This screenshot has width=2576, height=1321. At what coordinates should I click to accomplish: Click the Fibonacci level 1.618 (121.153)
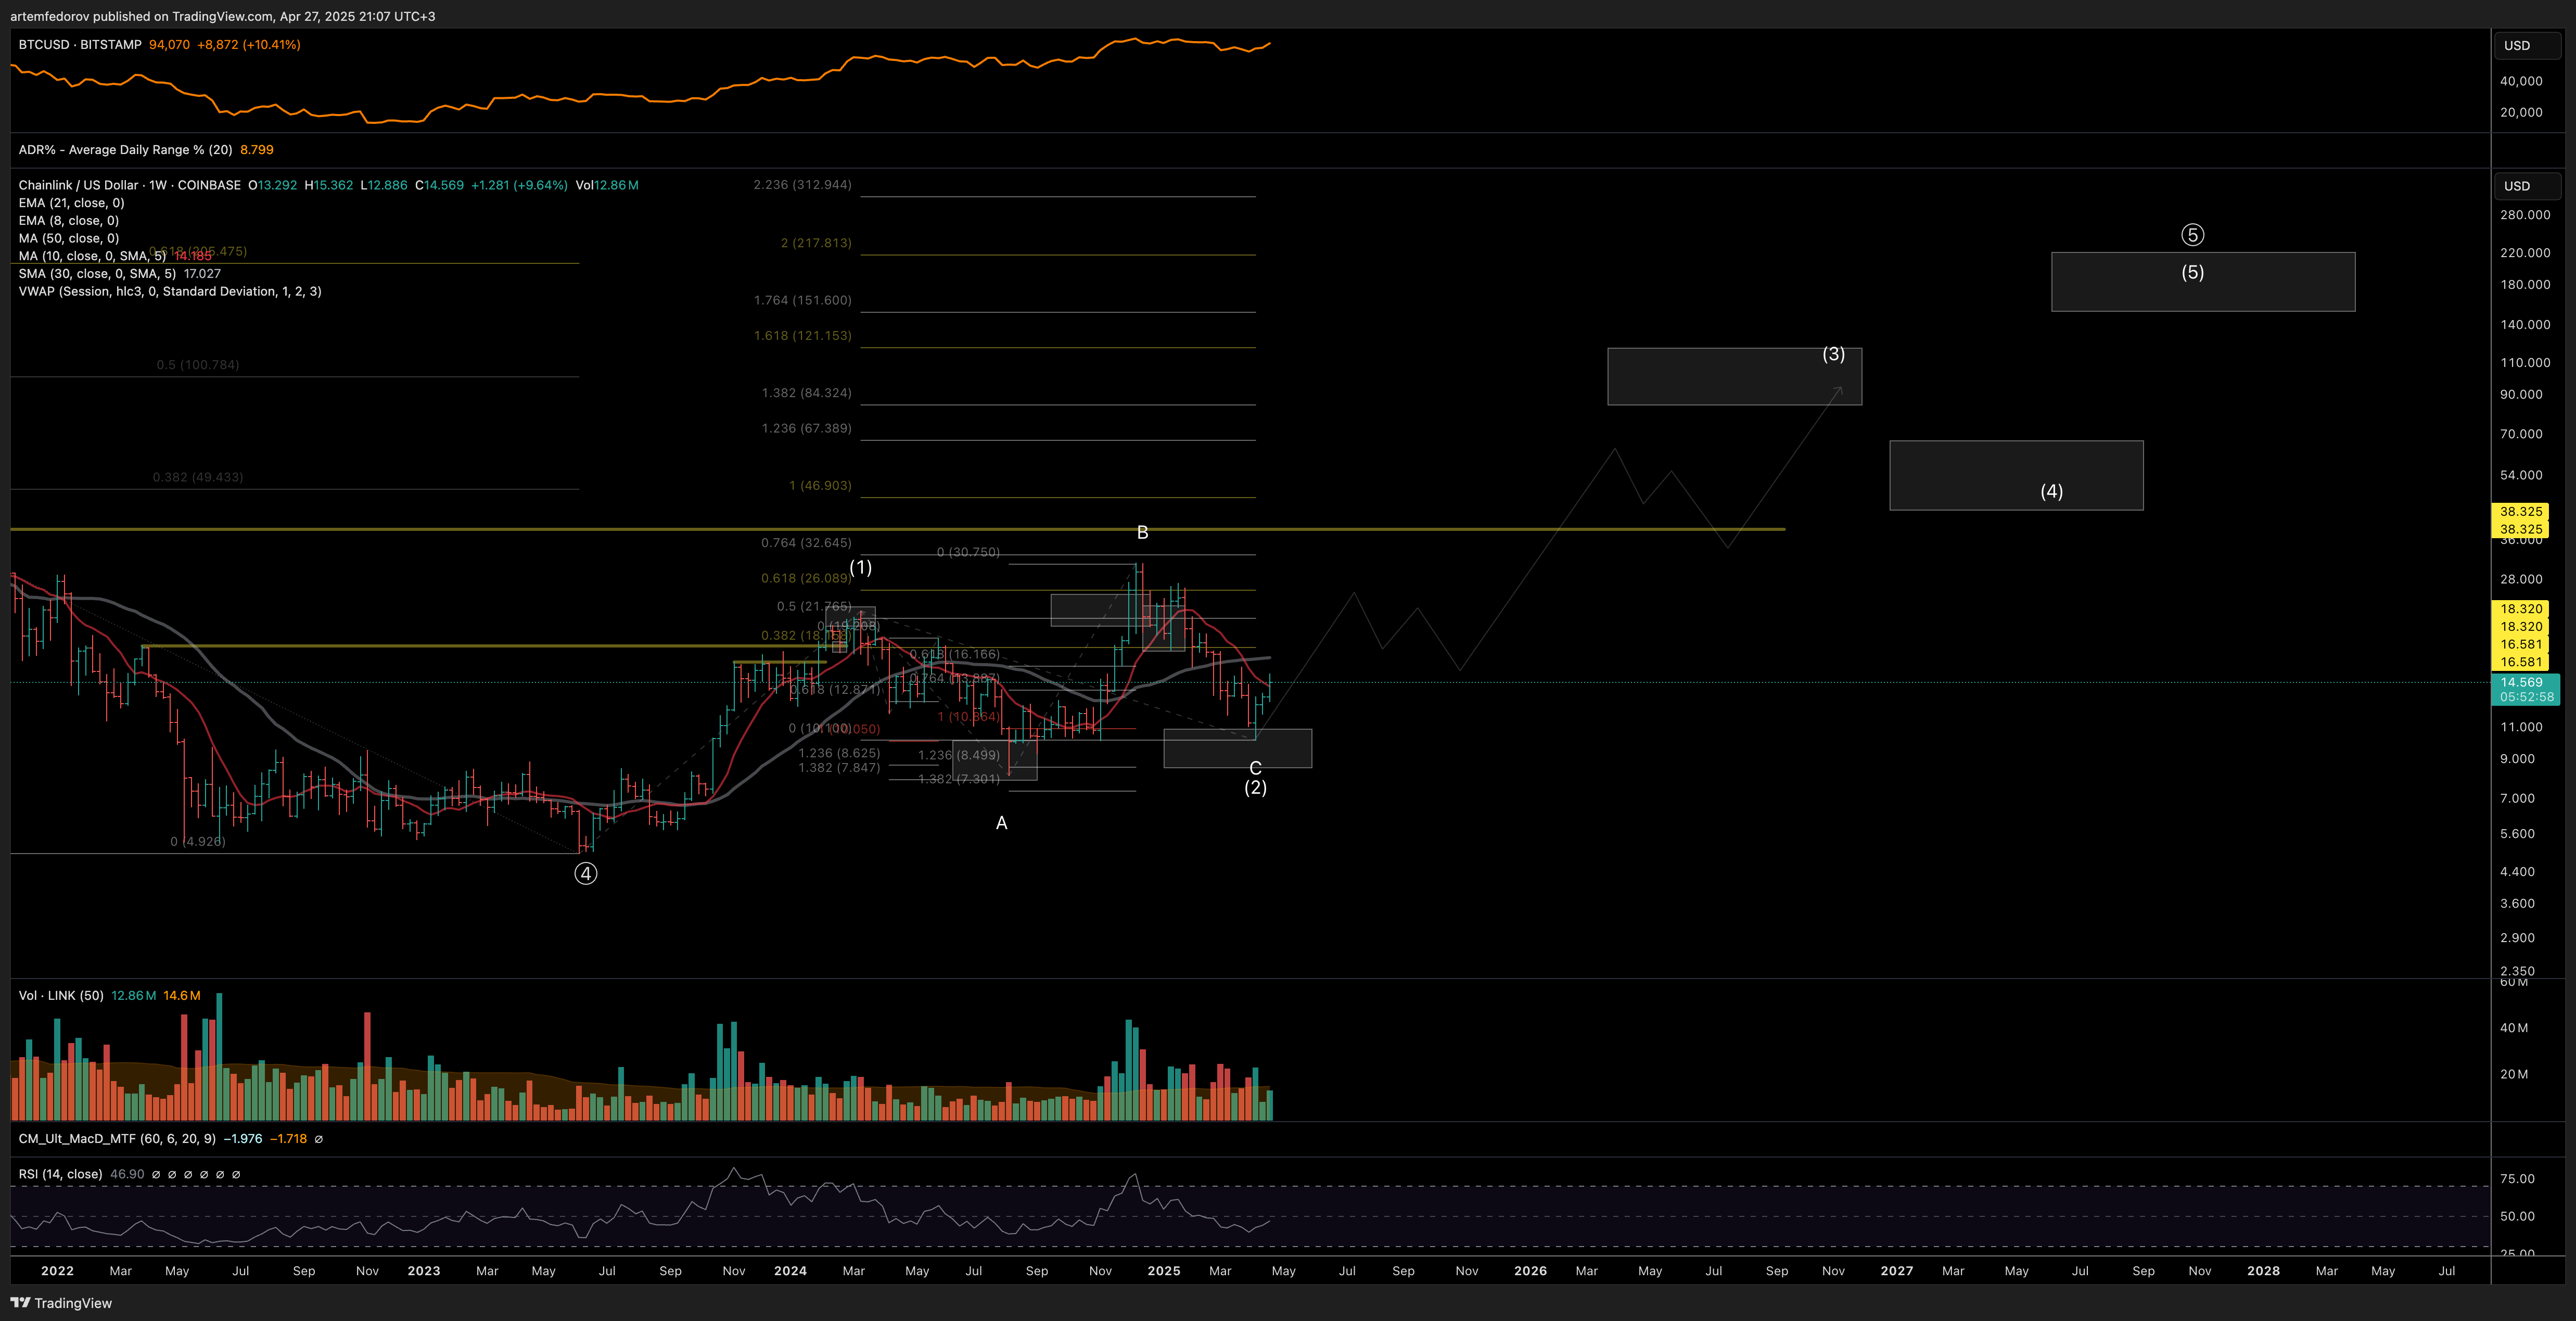coord(802,336)
